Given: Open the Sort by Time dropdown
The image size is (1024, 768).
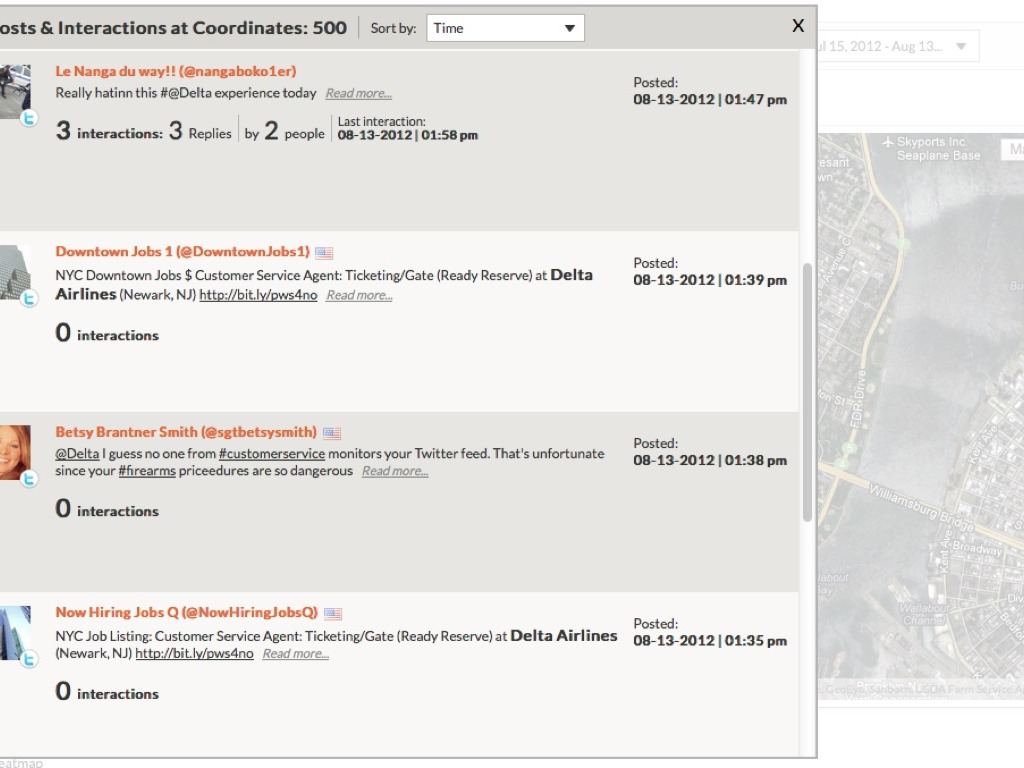Looking at the screenshot, I should 505,28.
